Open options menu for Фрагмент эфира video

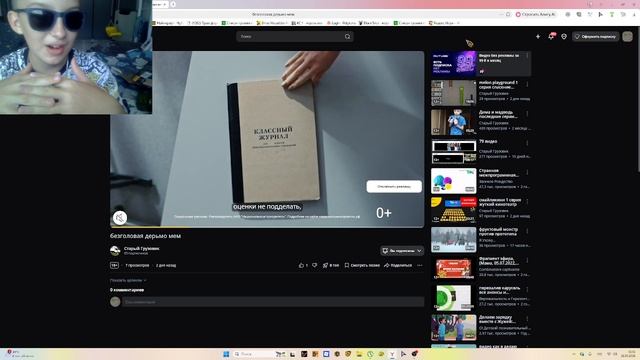pyautogui.click(x=527, y=260)
